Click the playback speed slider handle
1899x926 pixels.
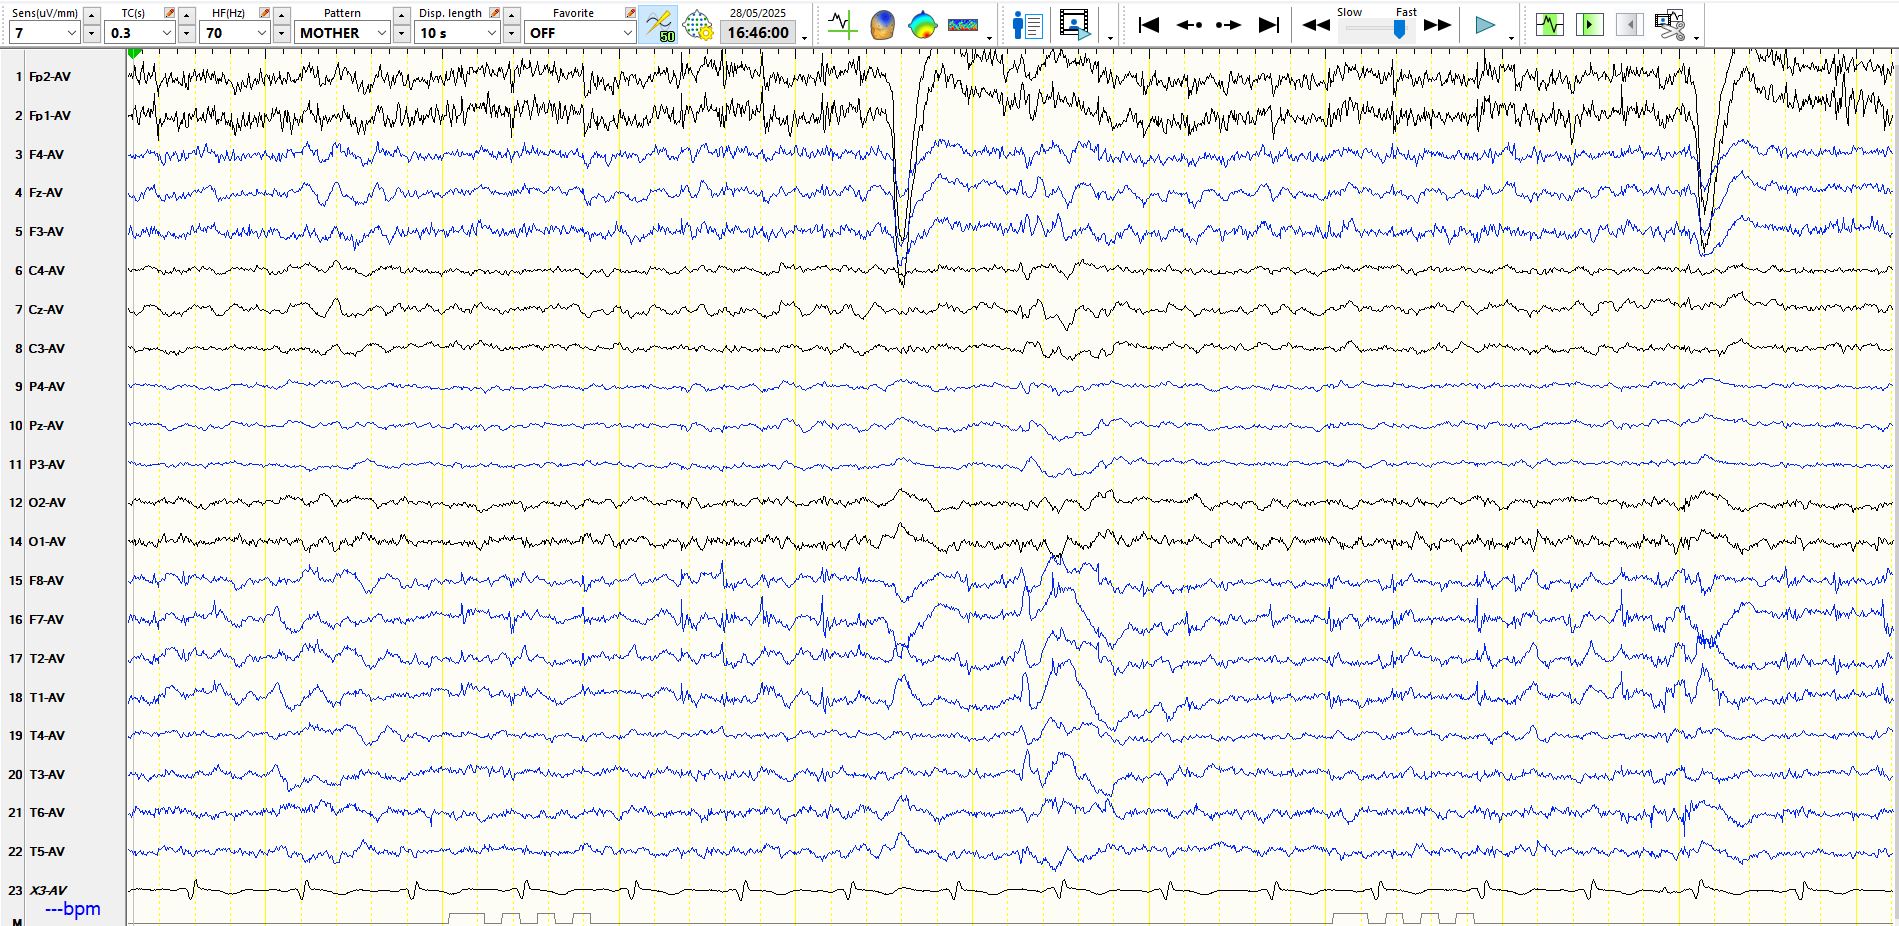(x=1399, y=29)
